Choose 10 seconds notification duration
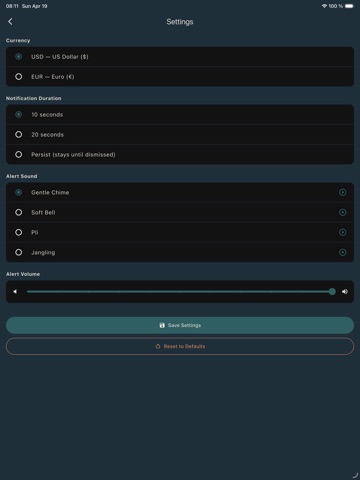The image size is (360, 480). click(180, 115)
